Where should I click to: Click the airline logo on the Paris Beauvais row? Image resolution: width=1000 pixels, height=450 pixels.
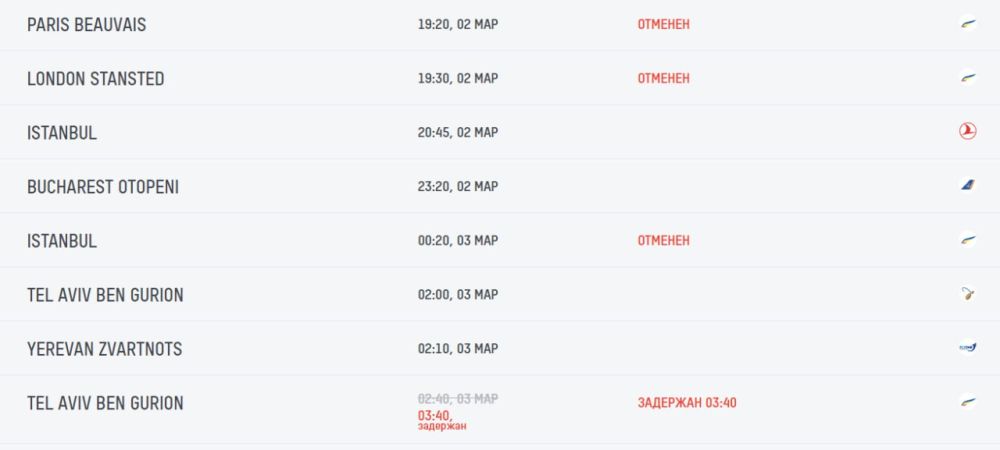click(967, 24)
